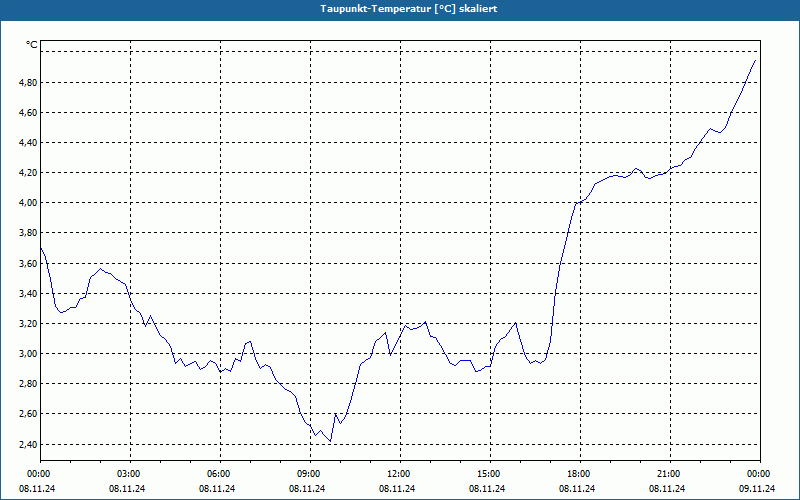Click the 12:00 time label
Screen dimensions: 800x500
tap(398, 474)
